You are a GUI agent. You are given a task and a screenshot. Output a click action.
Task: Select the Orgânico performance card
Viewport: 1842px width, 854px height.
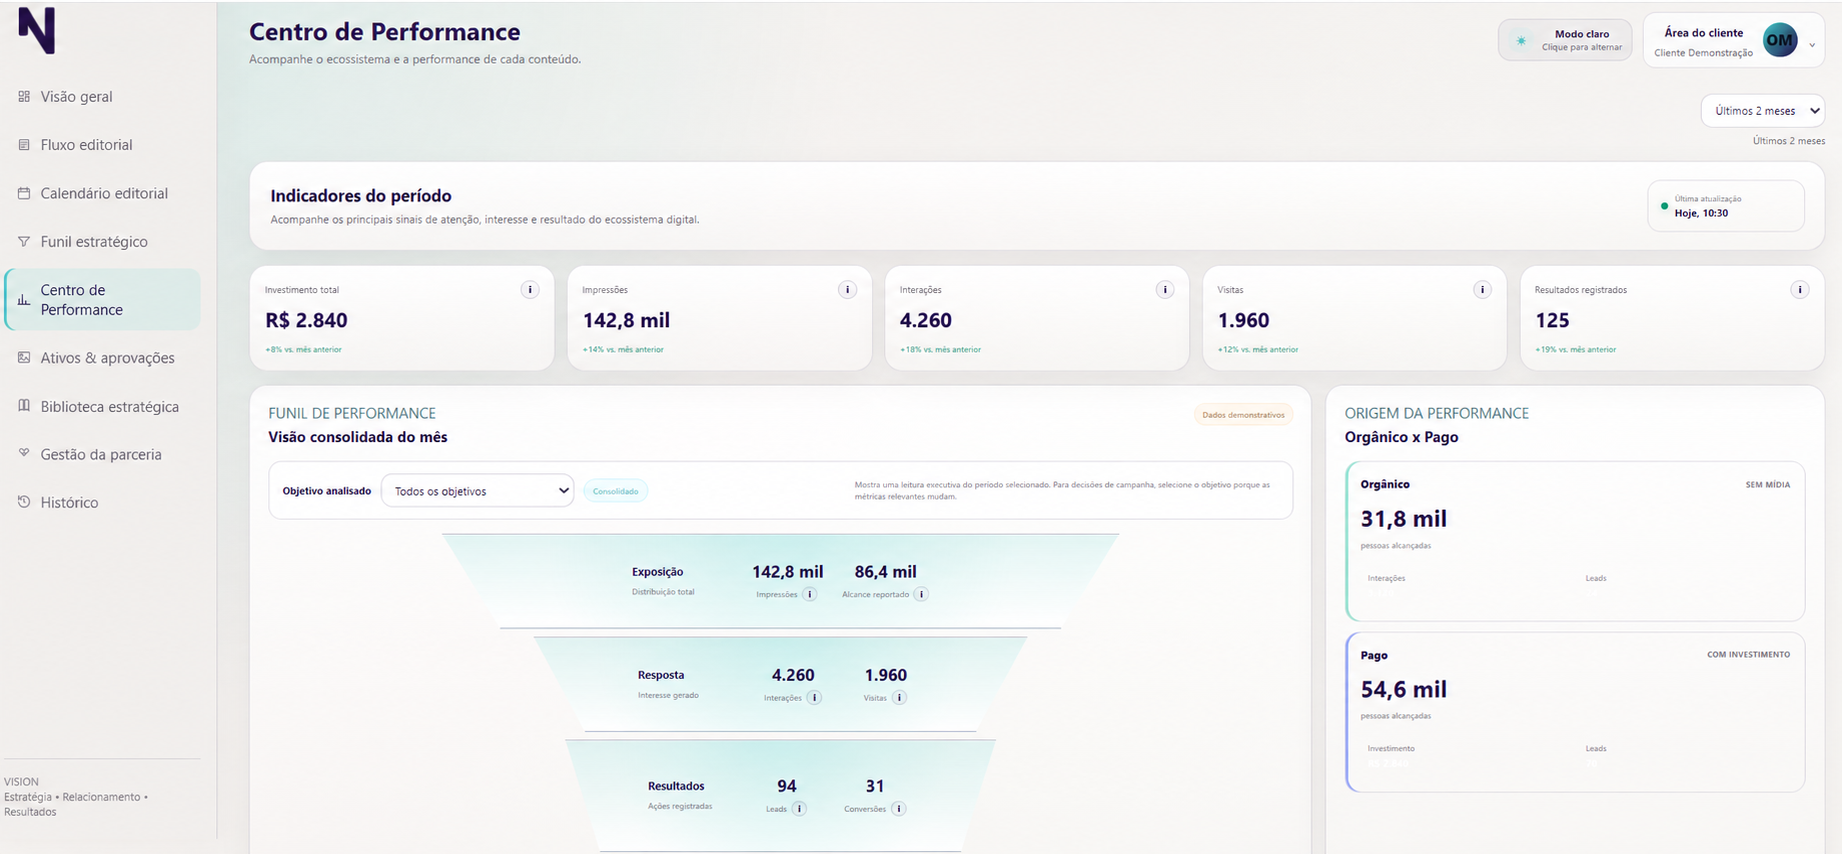pyautogui.click(x=1575, y=541)
